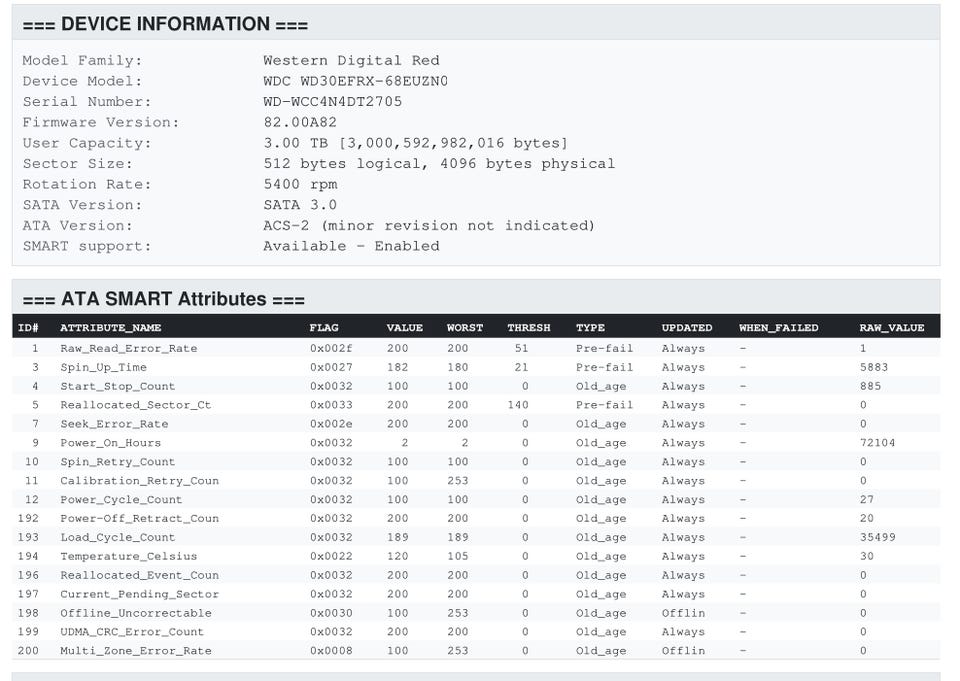Viewport: 960px width, 681px height.
Task: Click the ATA SMART Attributes section header
Action: tap(163, 299)
